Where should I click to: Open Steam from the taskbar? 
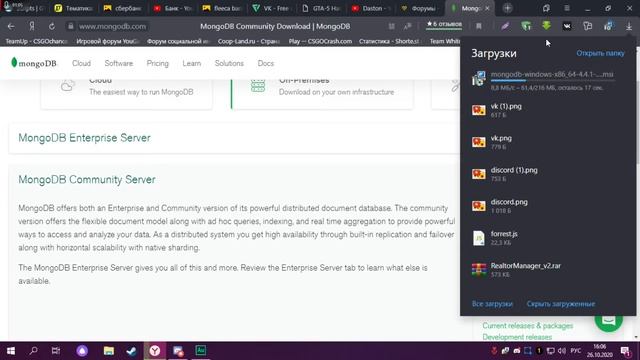[131, 351]
